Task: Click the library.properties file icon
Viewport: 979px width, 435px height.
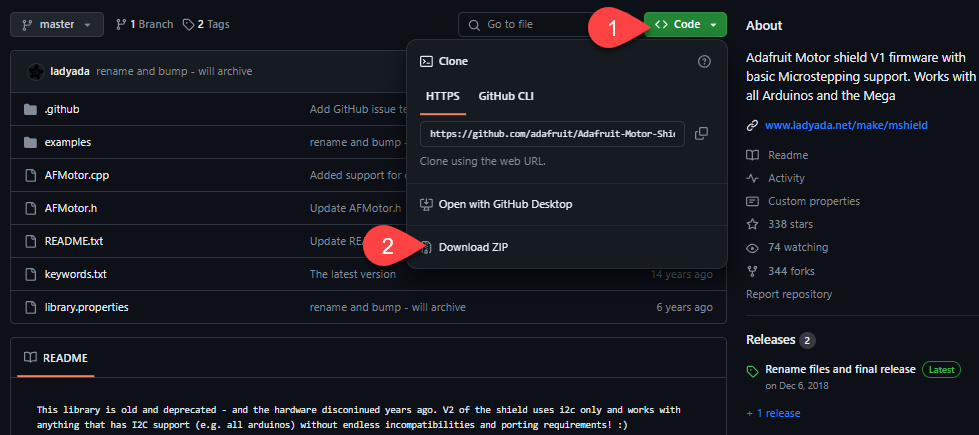Action: click(30, 307)
